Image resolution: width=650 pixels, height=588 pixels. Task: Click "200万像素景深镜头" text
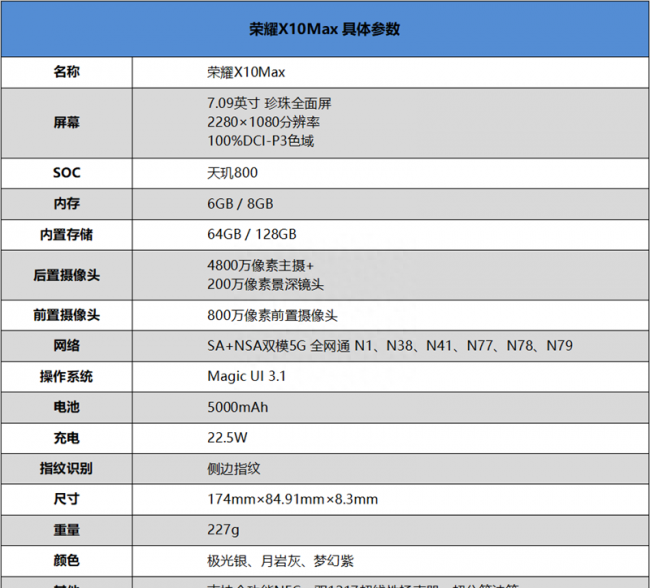pos(266,285)
